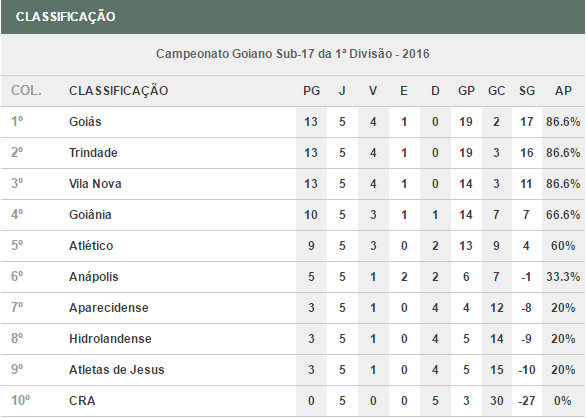The image size is (586, 419).
Task: Click the Aparecidense team name
Action: coord(109,308)
